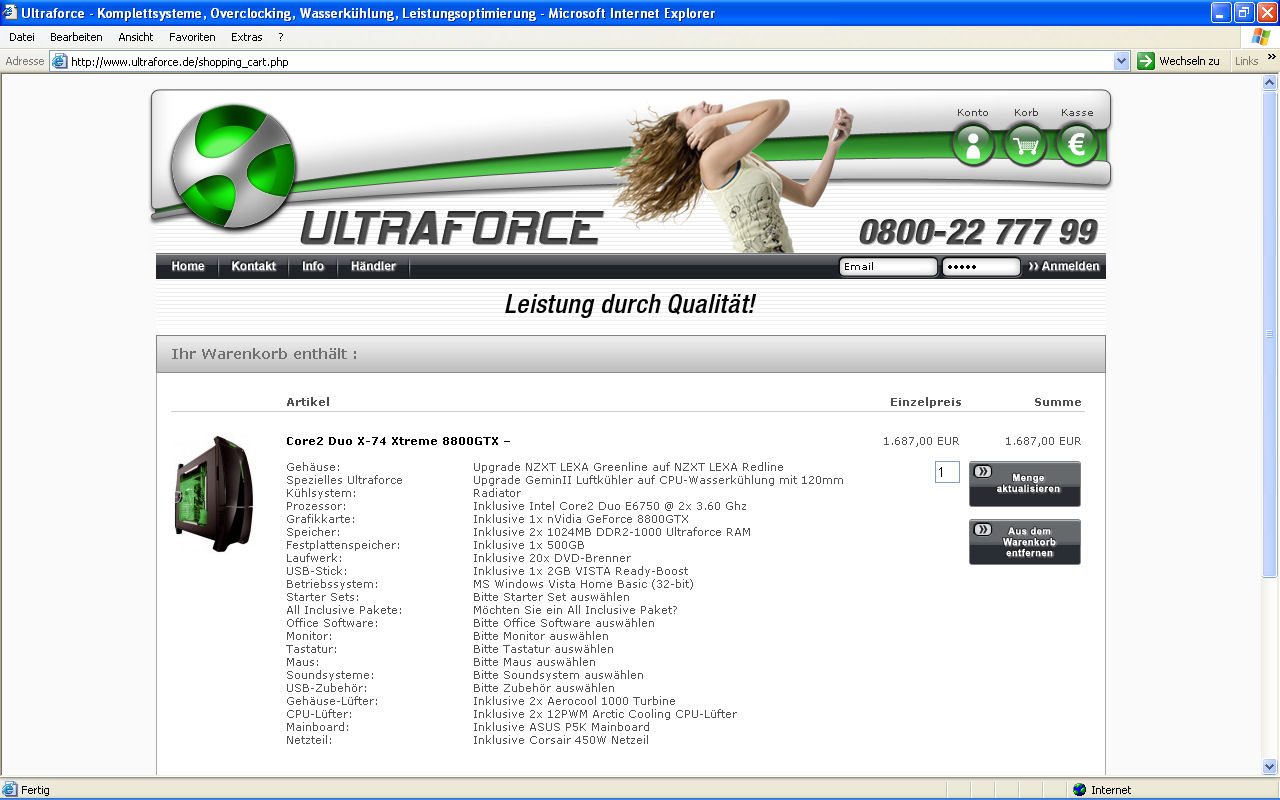
Task: Click Aus dem Warenkorb entfernen button
Action: point(1025,542)
